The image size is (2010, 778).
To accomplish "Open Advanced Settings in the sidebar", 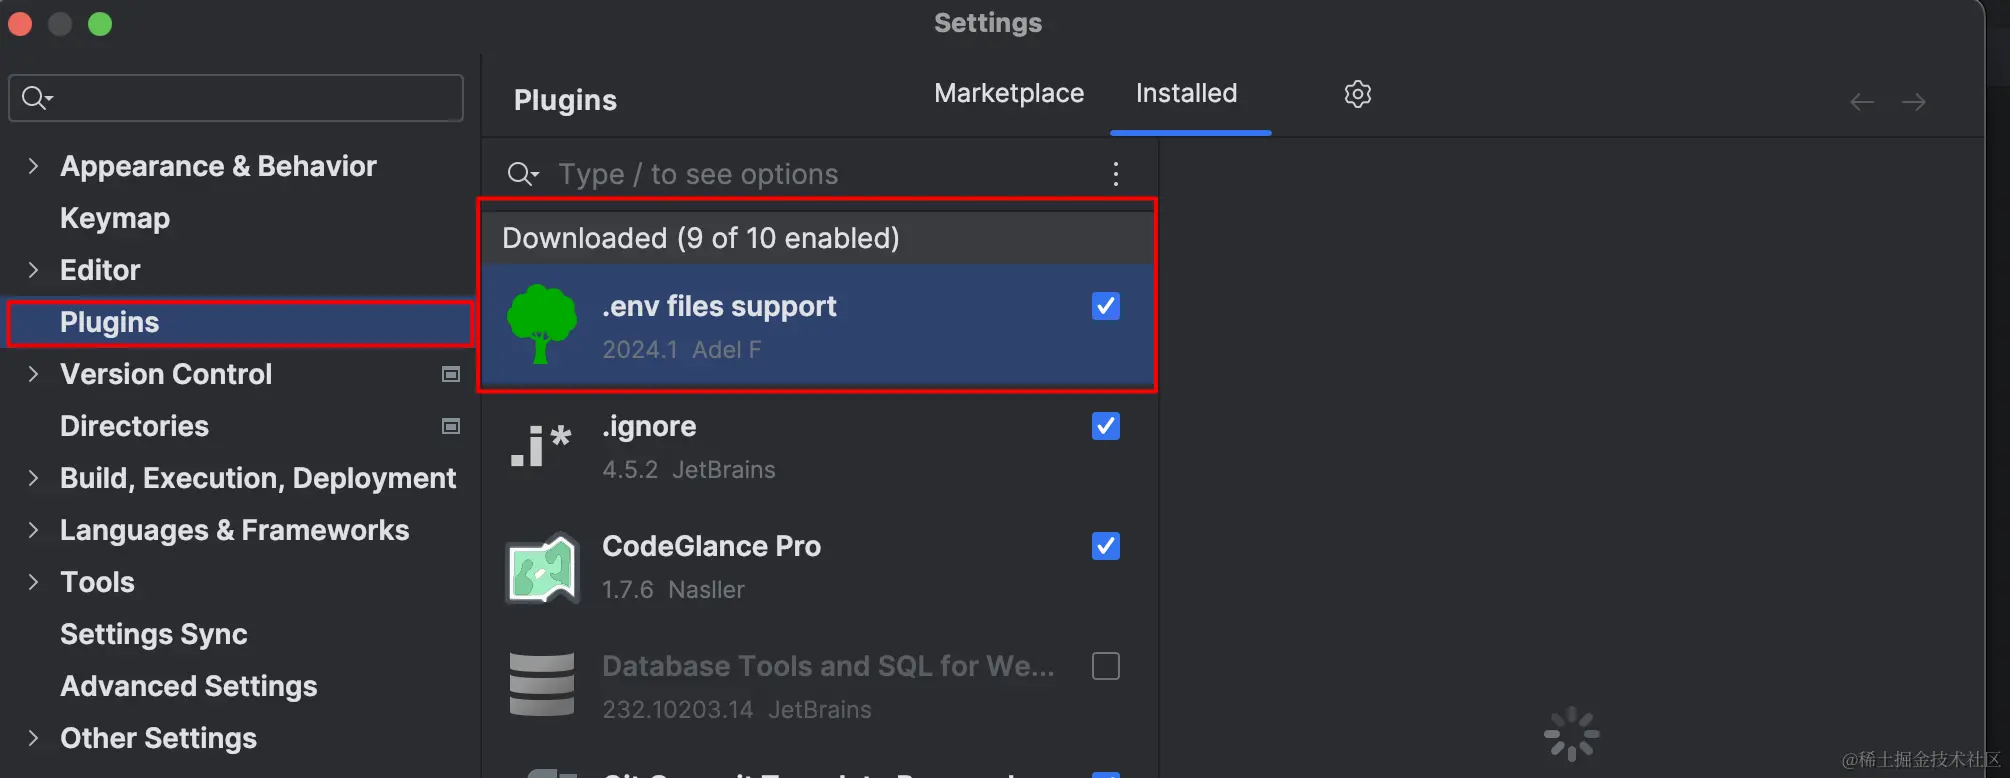I will click(x=189, y=686).
